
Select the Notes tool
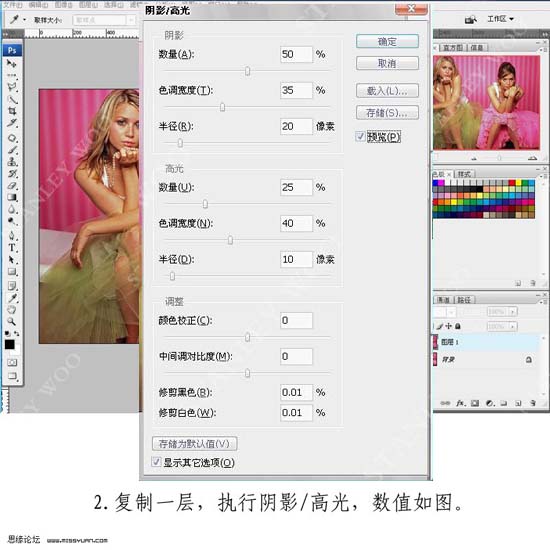click(x=12, y=286)
